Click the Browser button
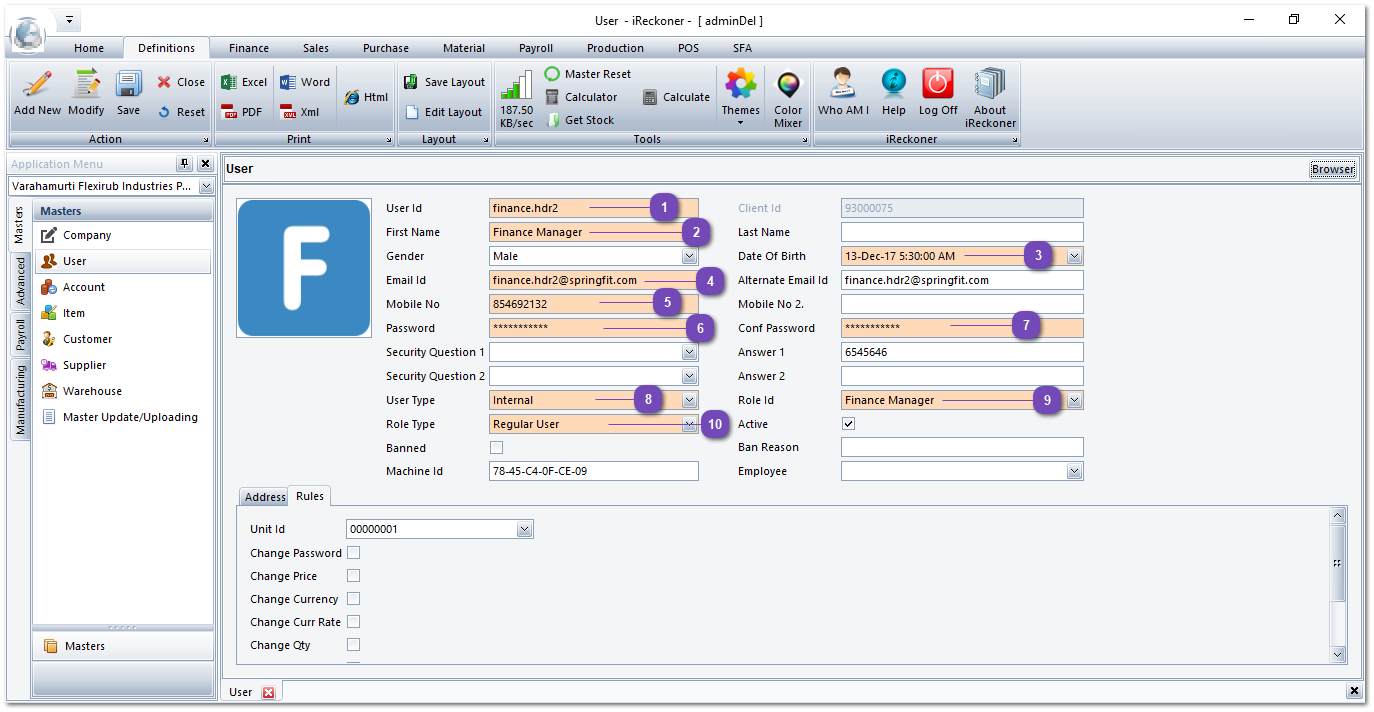Viewport: 1374px width, 712px height. 1332,169
